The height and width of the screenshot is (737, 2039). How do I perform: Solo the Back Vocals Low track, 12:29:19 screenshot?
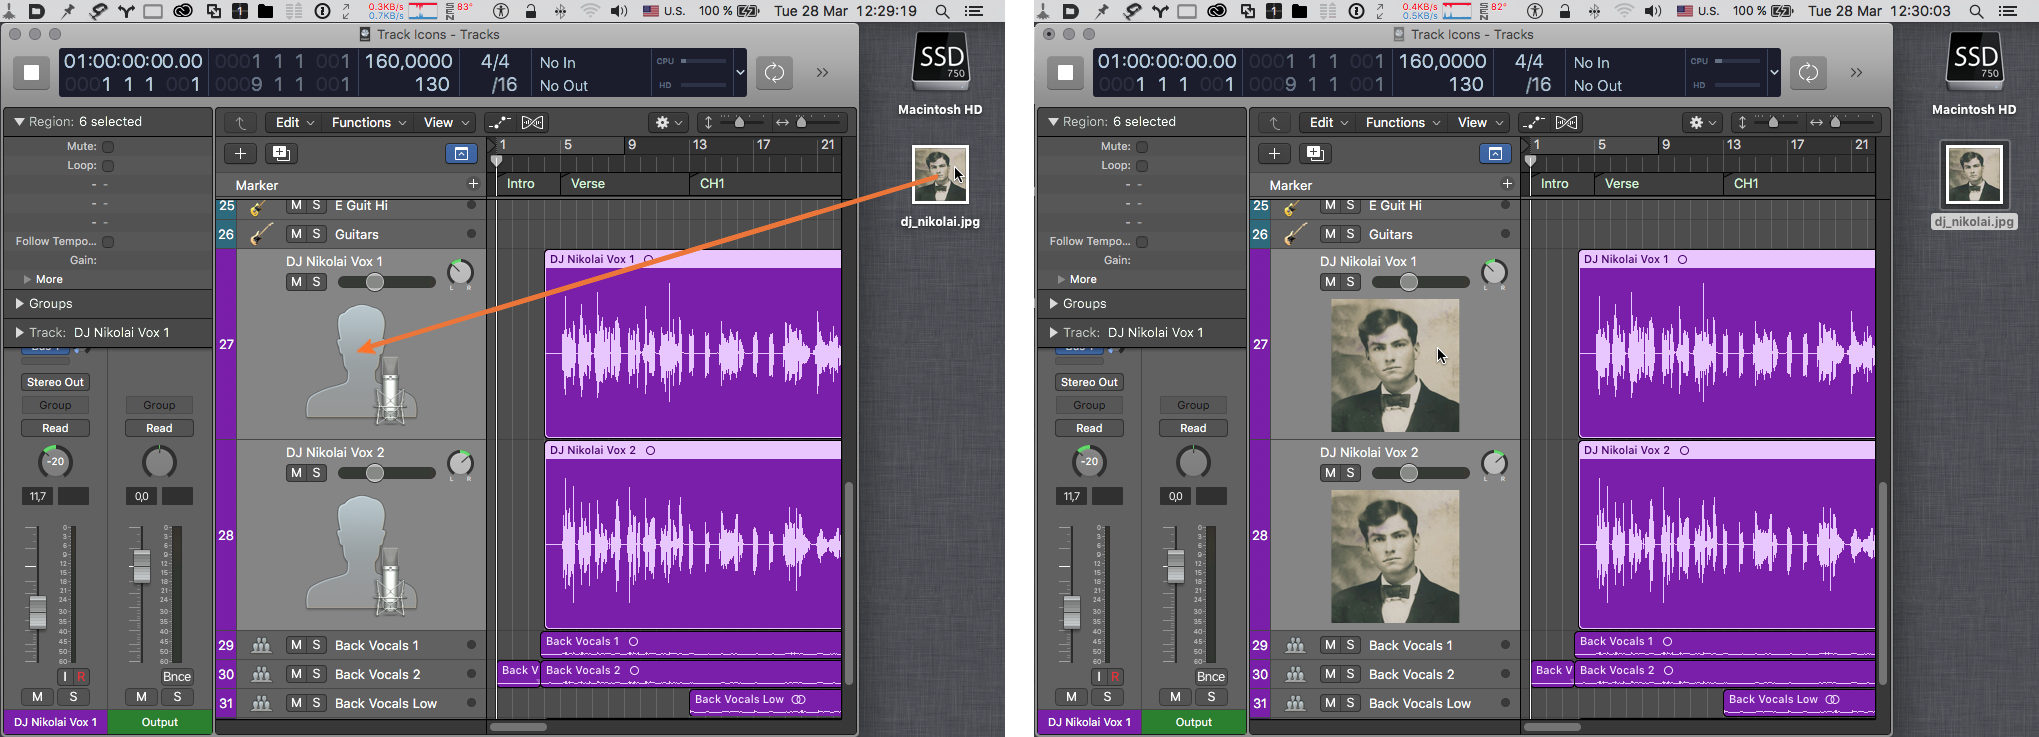(x=316, y=703)
